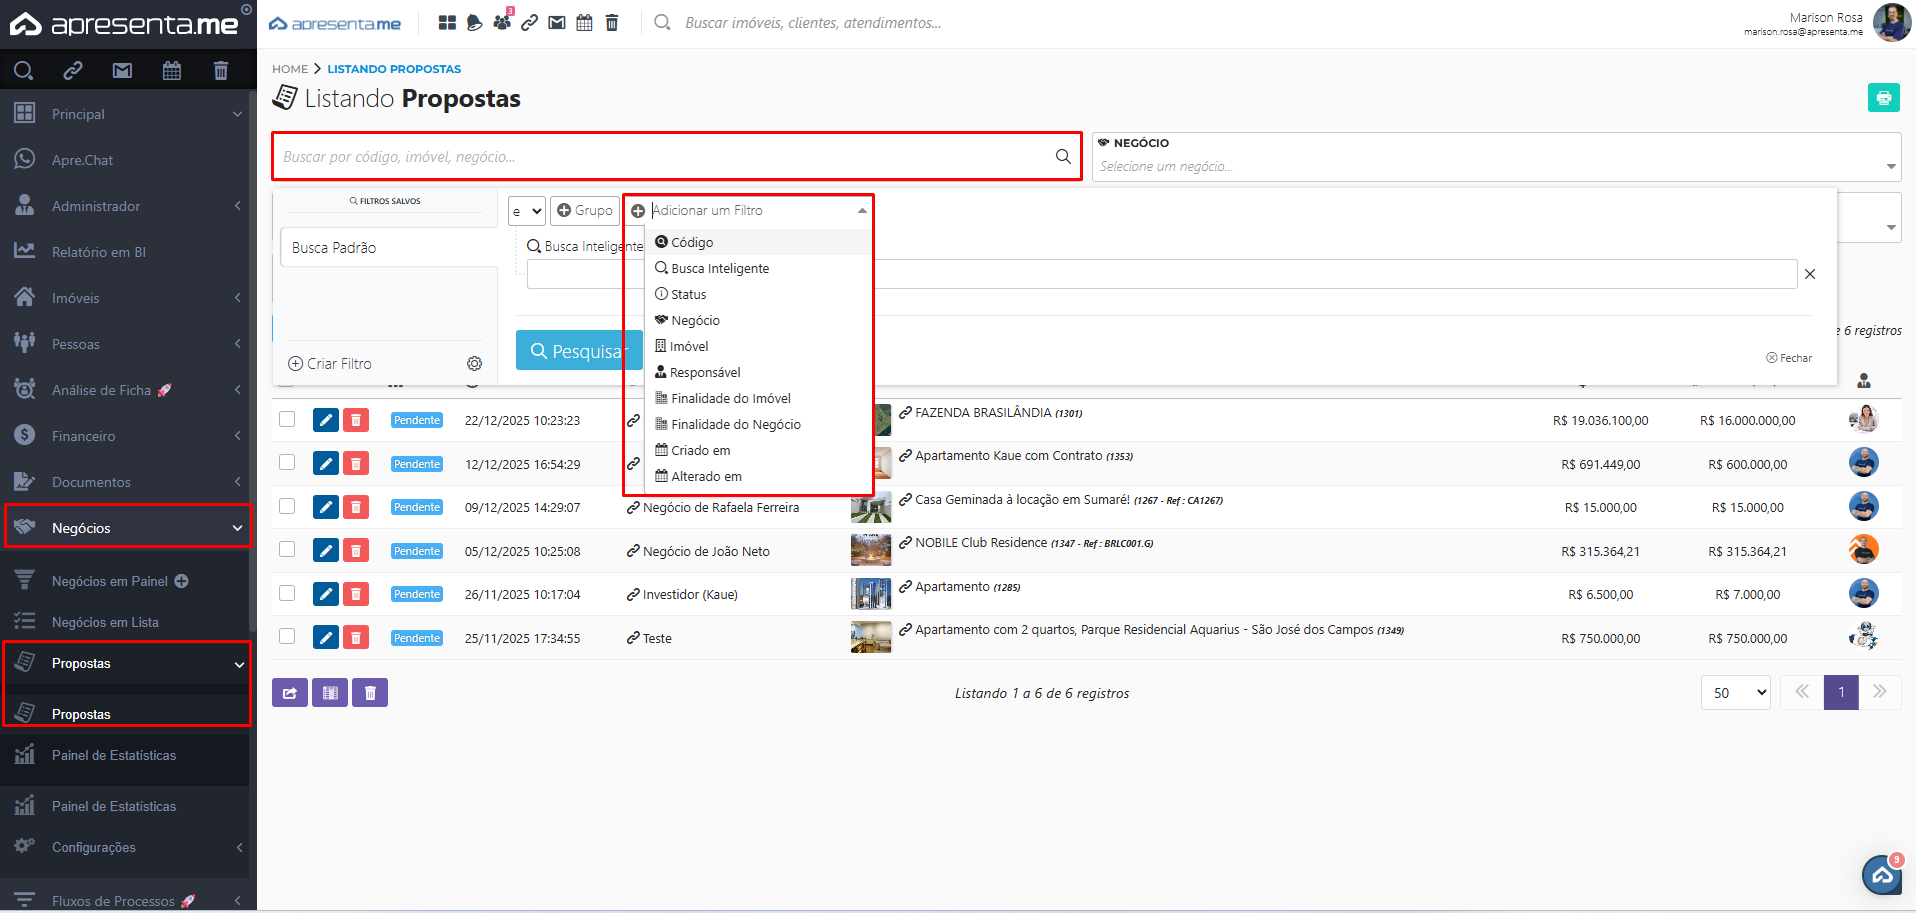Screen dimensions: 1916x913
Task: Delete the proposal dated 12/12/2025 via trash icon
Action: click(356, 464)
